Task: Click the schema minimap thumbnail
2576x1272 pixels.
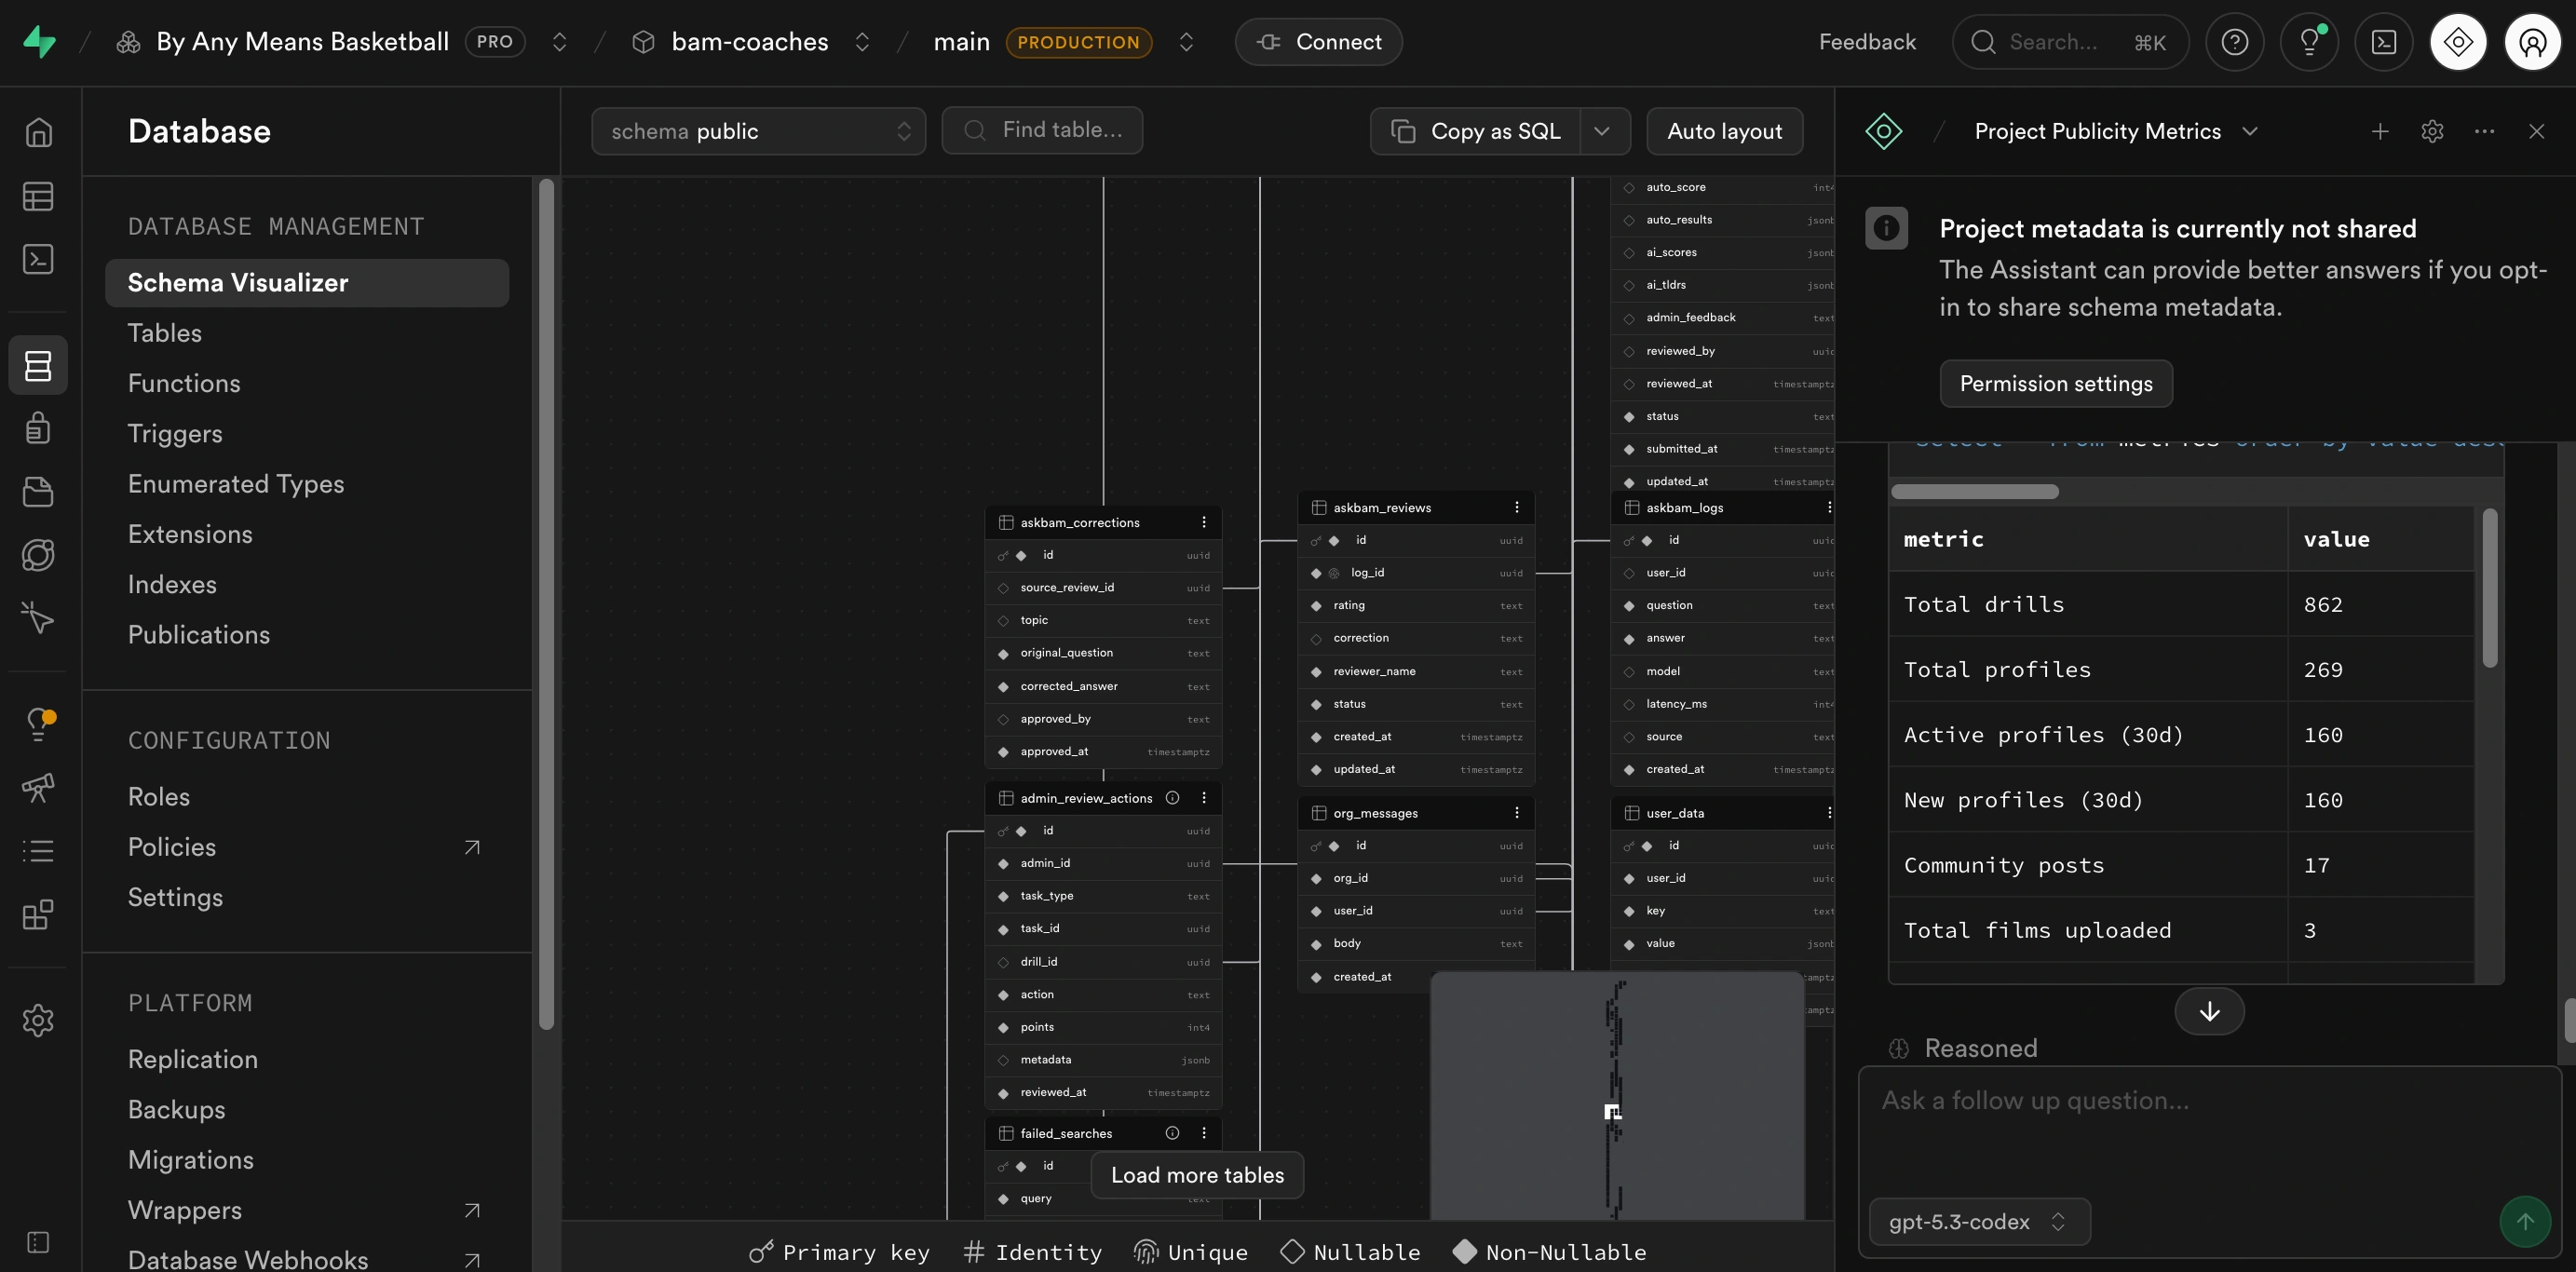Action: pos(1617,1096)
